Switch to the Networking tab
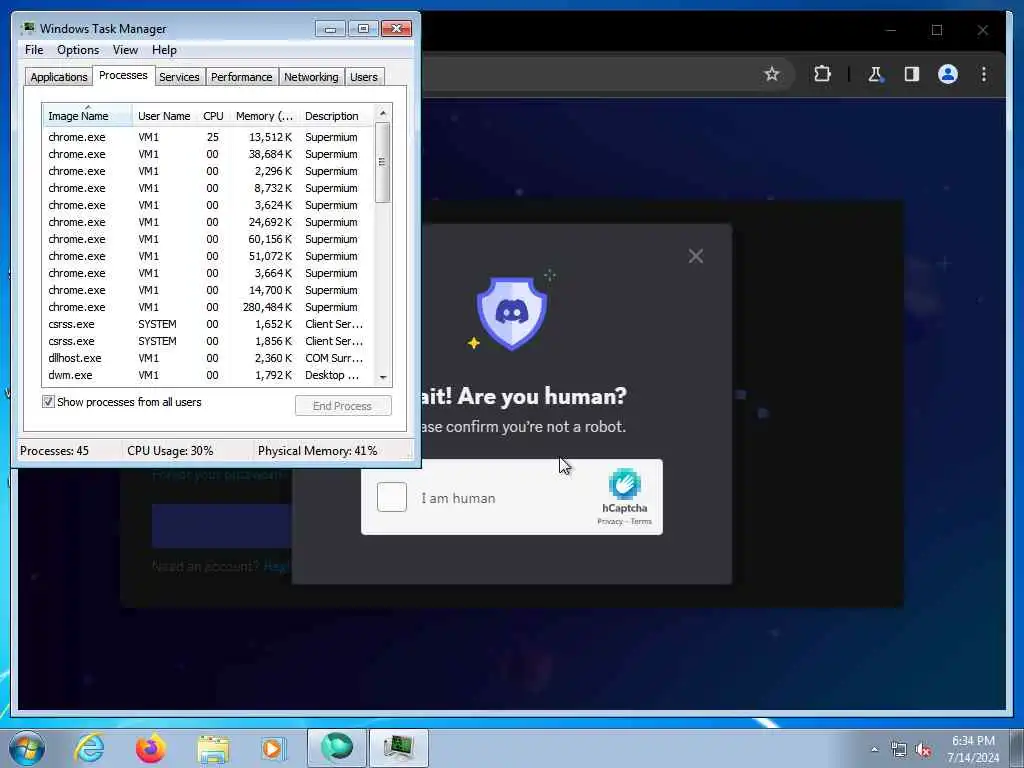Screen dimensions: 1024x768 311,77
